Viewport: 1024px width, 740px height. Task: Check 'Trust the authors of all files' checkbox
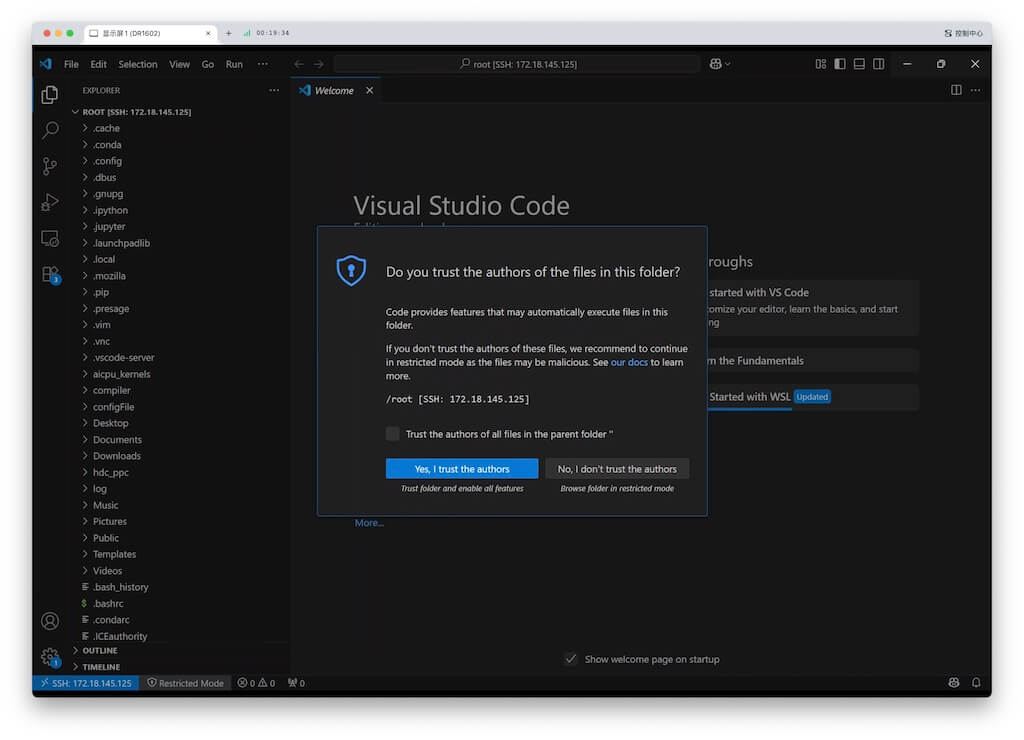pyautogui.click(x=393, y=434)
